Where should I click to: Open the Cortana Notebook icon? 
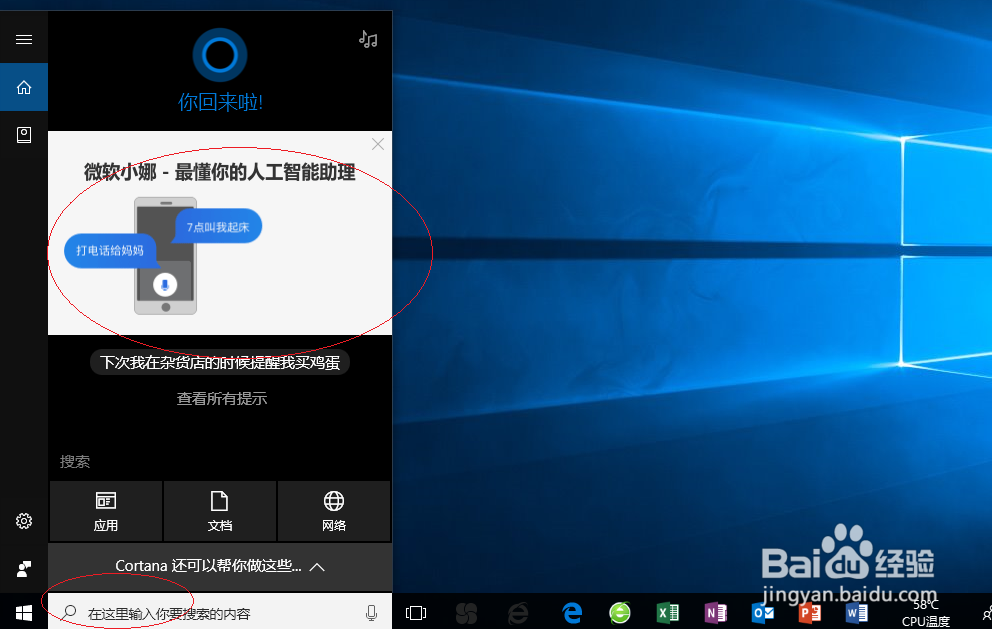click(x=24, y=135)
